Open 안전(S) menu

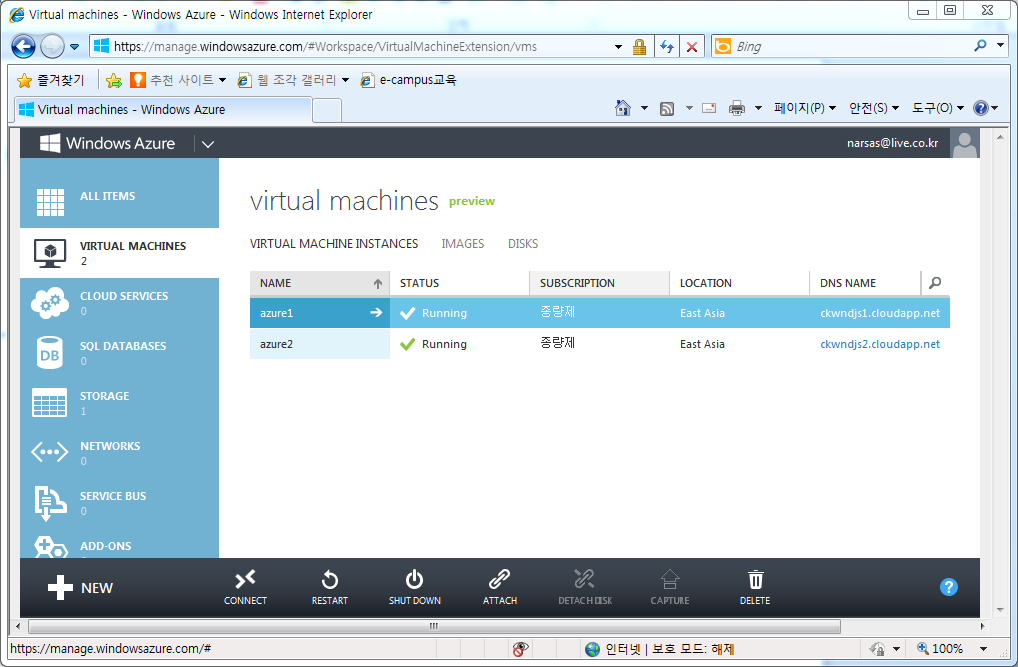(873, 108)
